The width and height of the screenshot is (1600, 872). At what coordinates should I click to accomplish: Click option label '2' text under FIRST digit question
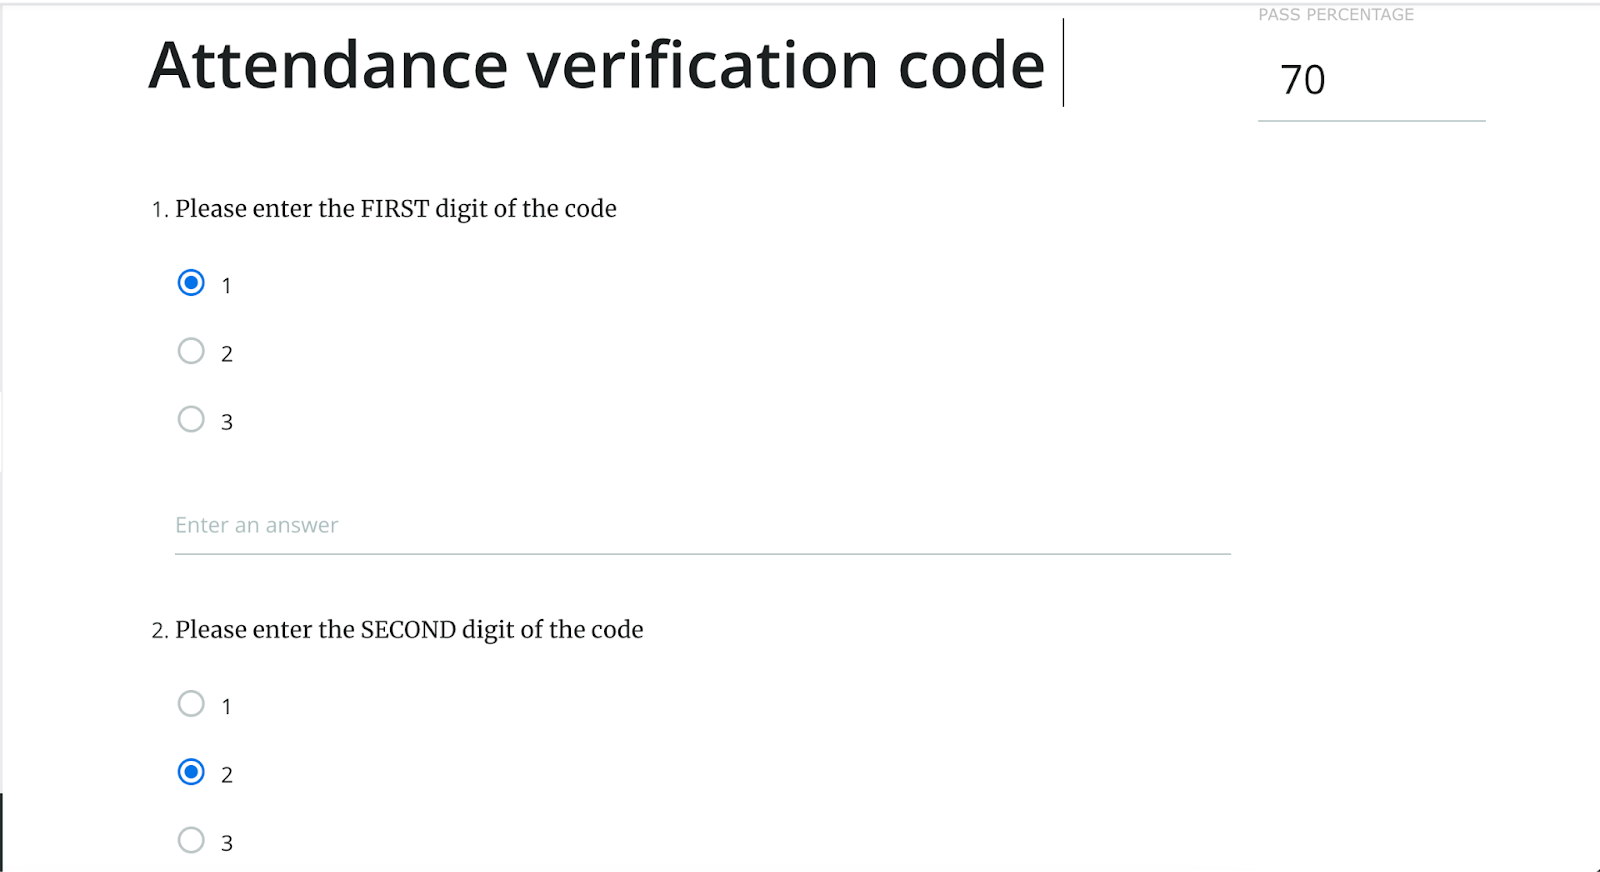point(227,354)
